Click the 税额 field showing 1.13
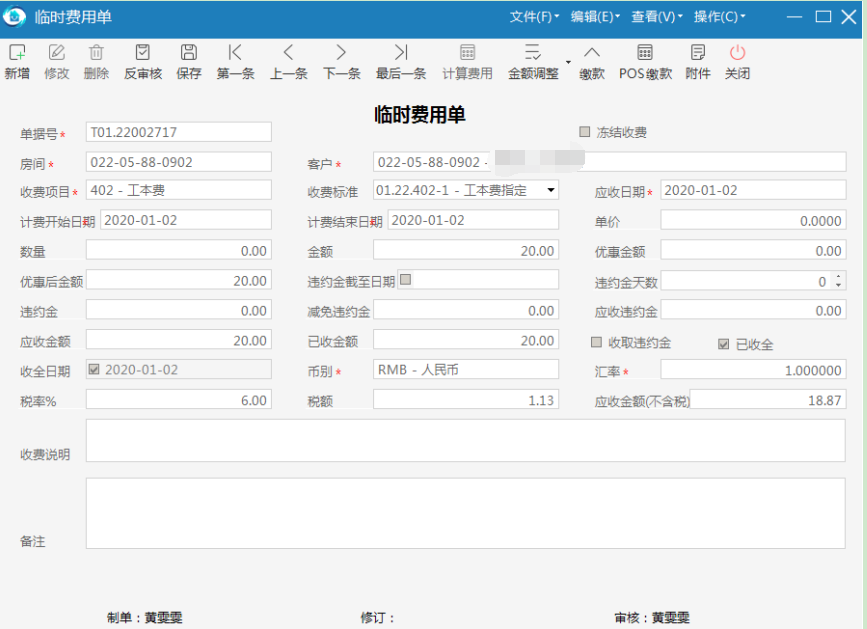867x629 pixels. [466, 400]
